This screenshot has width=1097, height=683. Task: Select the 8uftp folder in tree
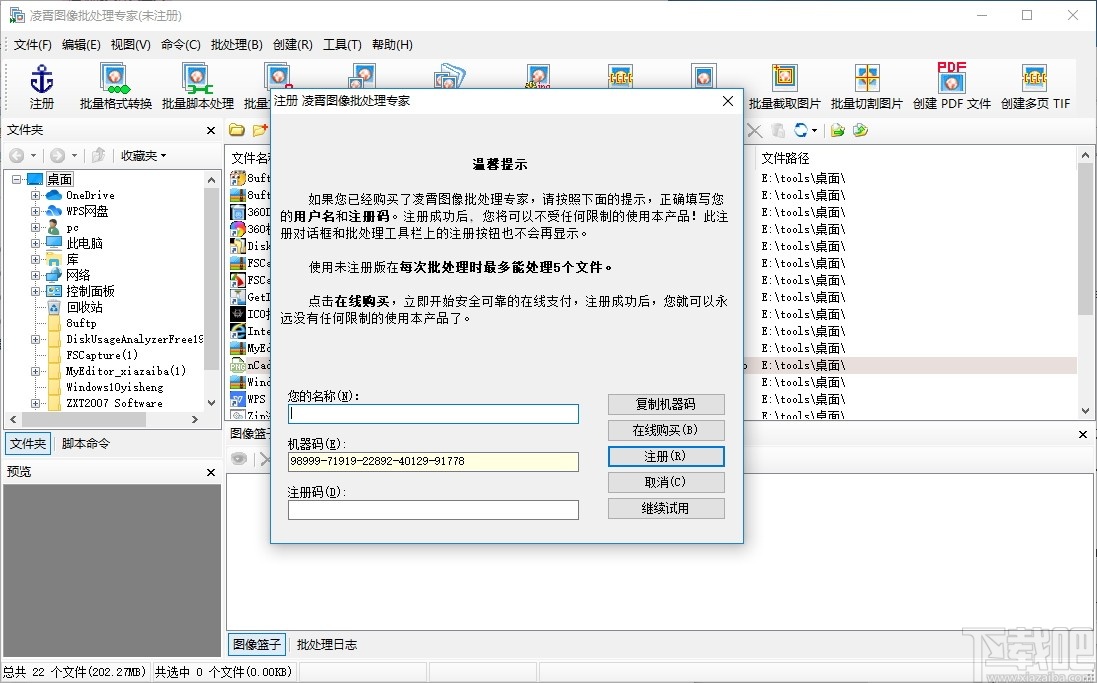81,323
